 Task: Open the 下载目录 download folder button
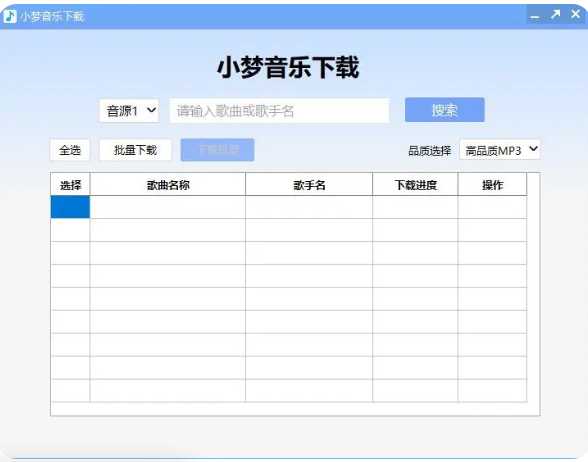pos(218,150)
